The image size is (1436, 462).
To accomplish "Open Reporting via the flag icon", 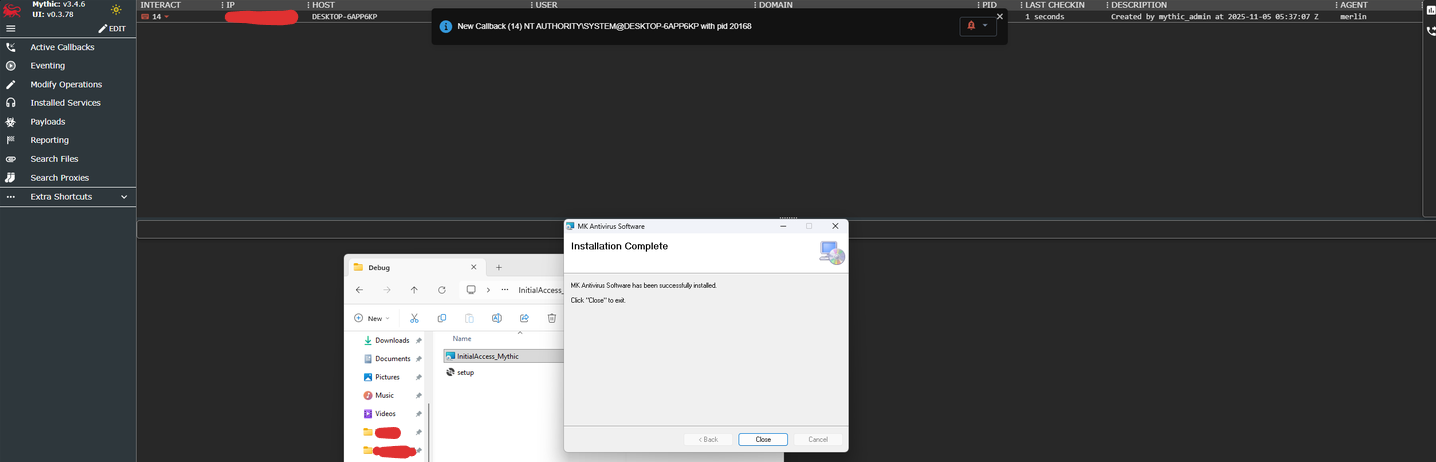I will click(11, 141).
